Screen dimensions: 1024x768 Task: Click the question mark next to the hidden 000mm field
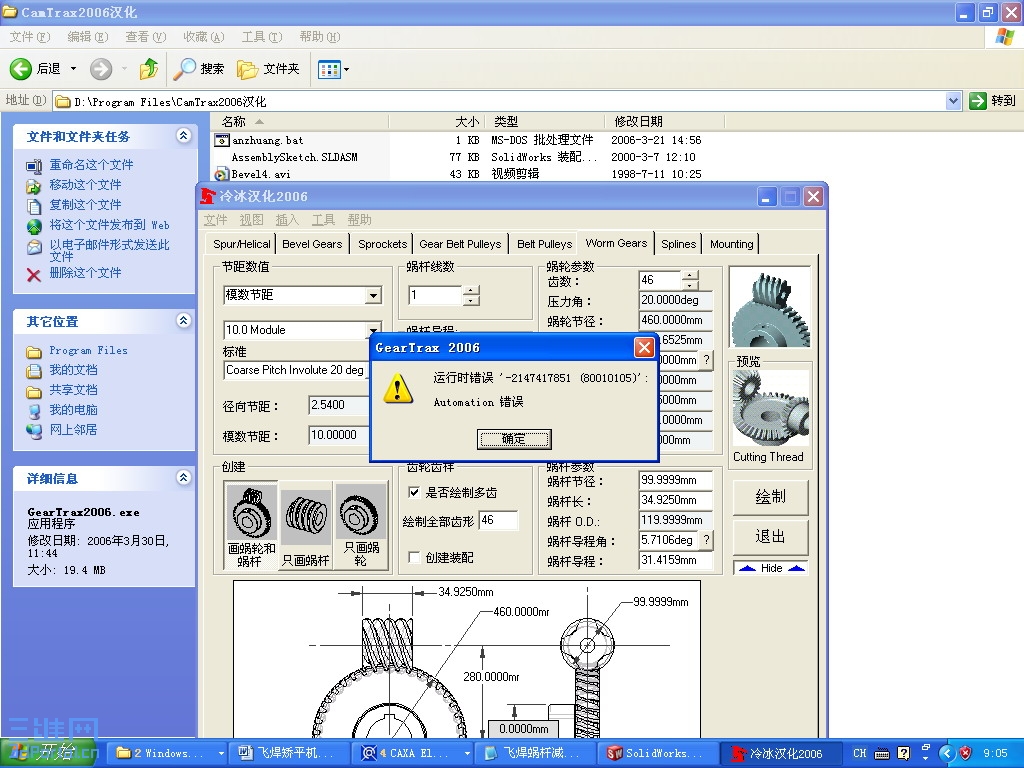click(706, 360)
